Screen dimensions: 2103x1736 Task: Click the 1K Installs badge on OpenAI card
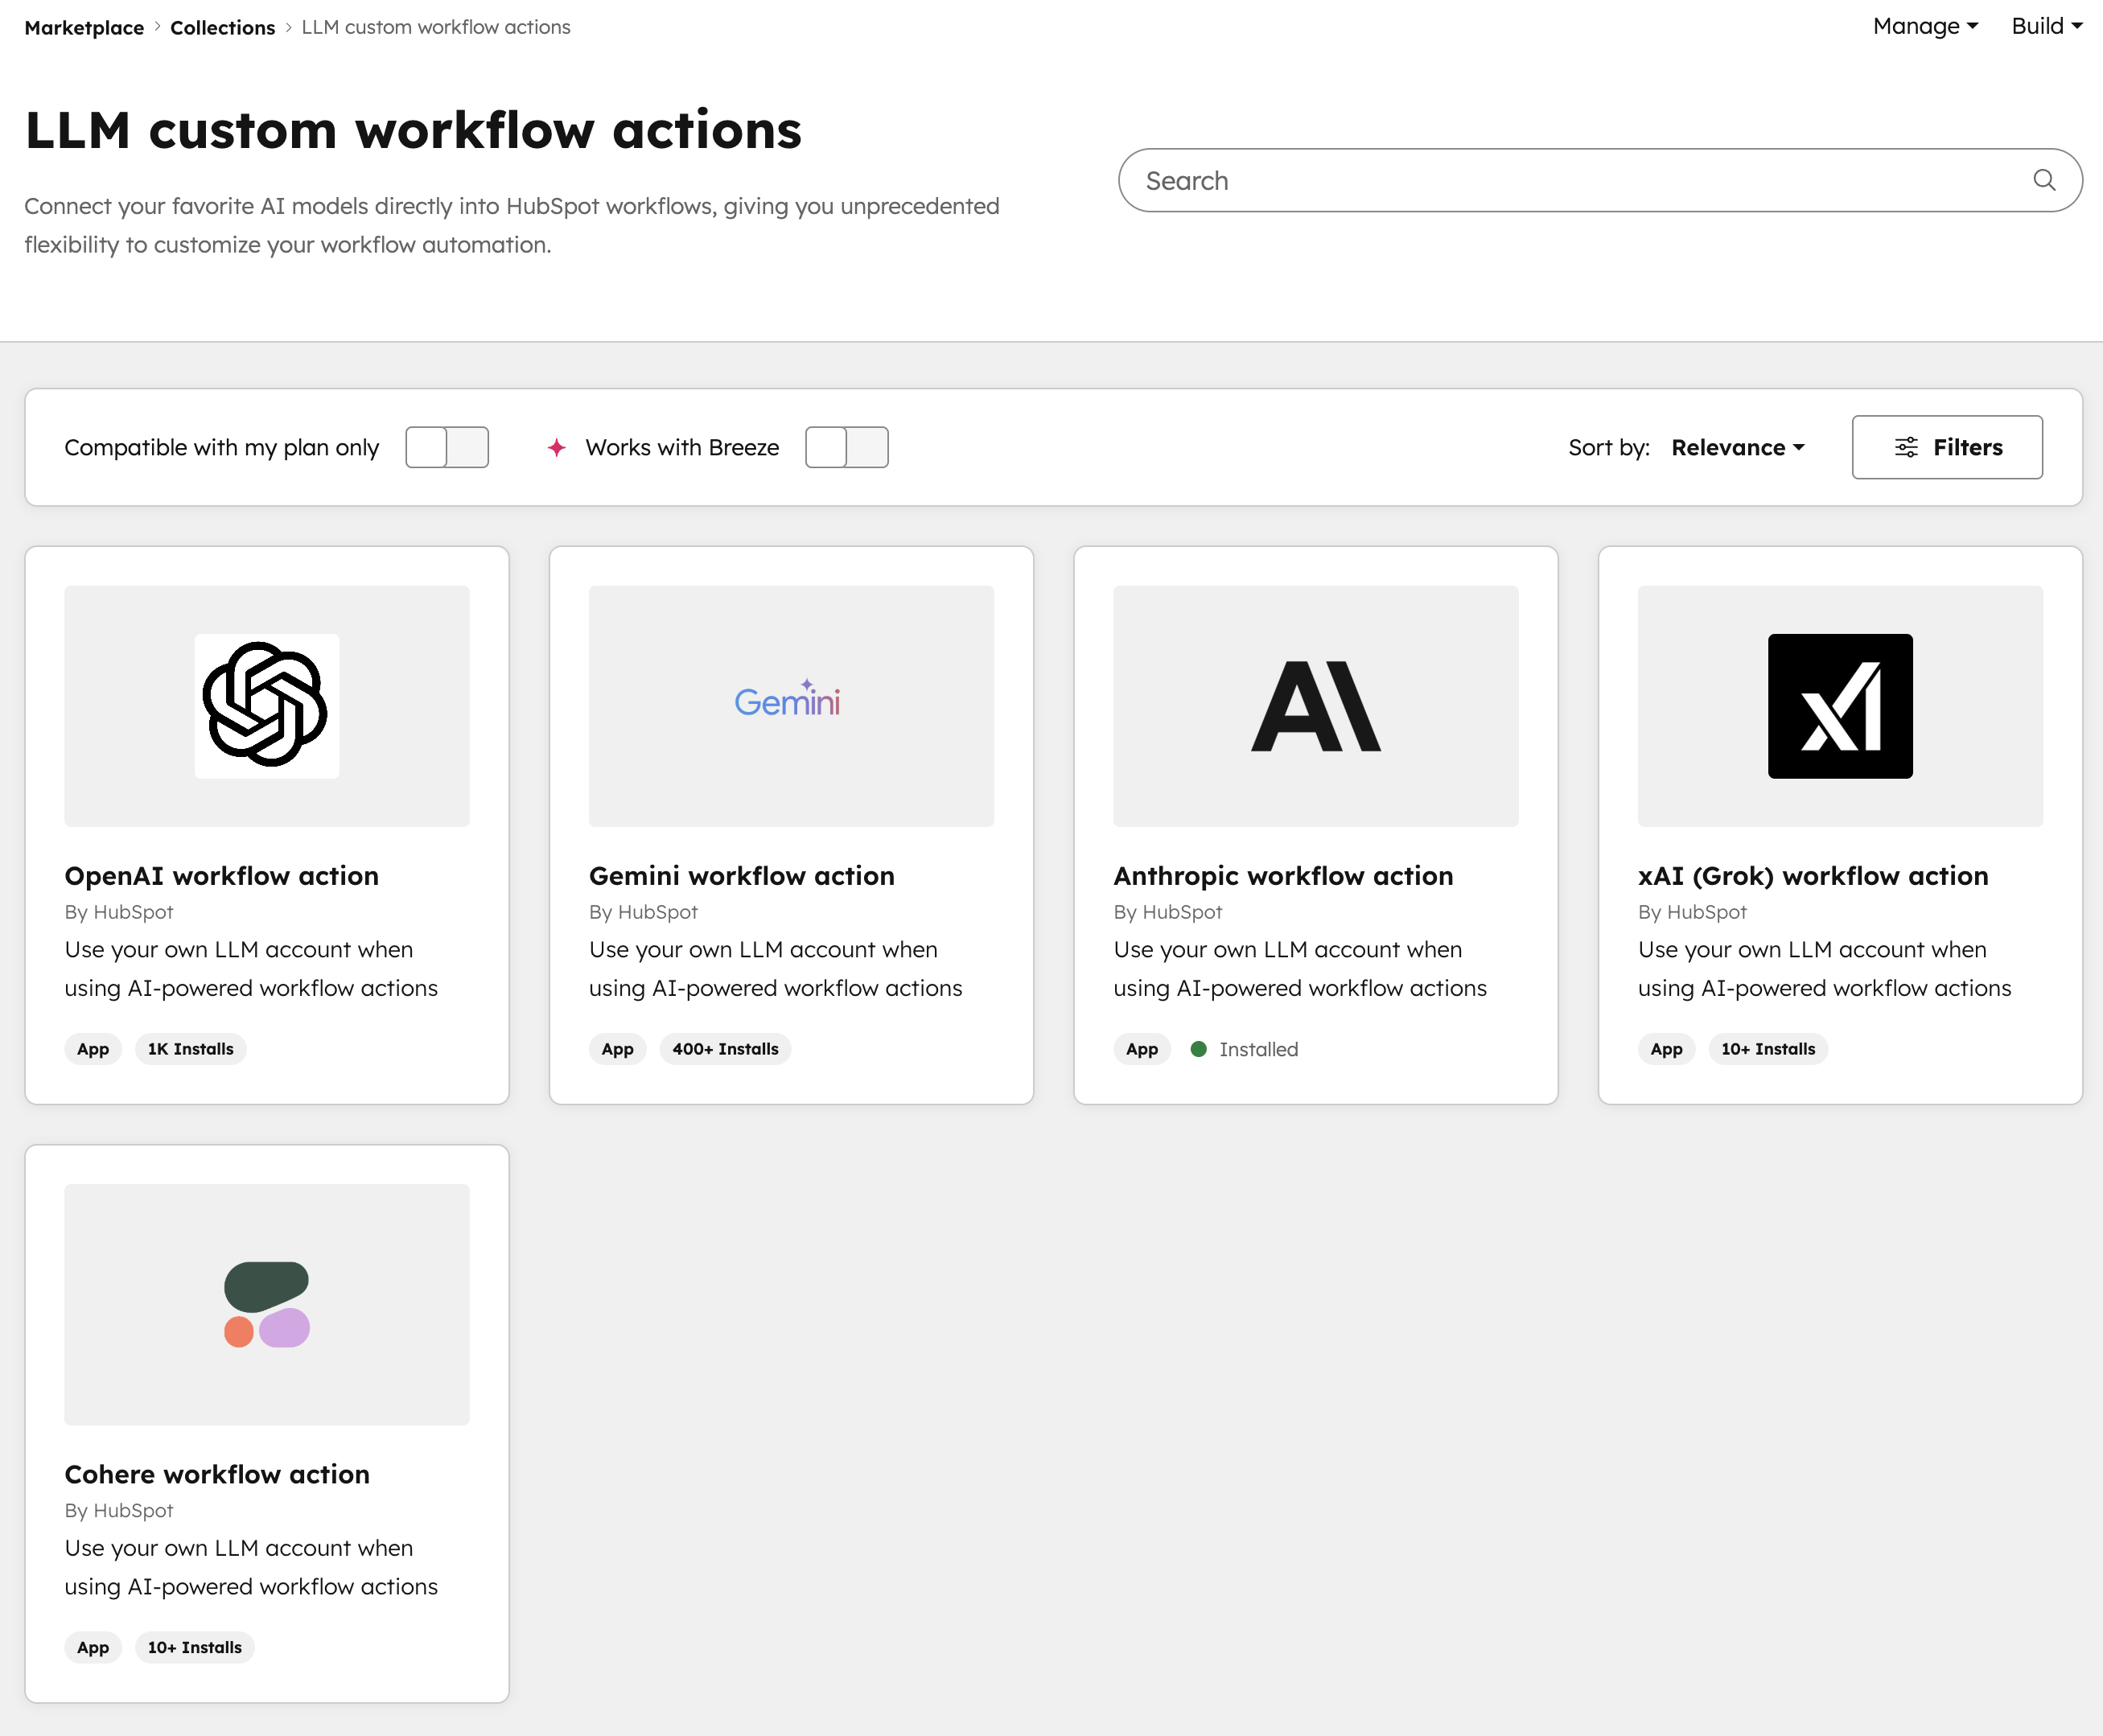[x=189, y=1049]
